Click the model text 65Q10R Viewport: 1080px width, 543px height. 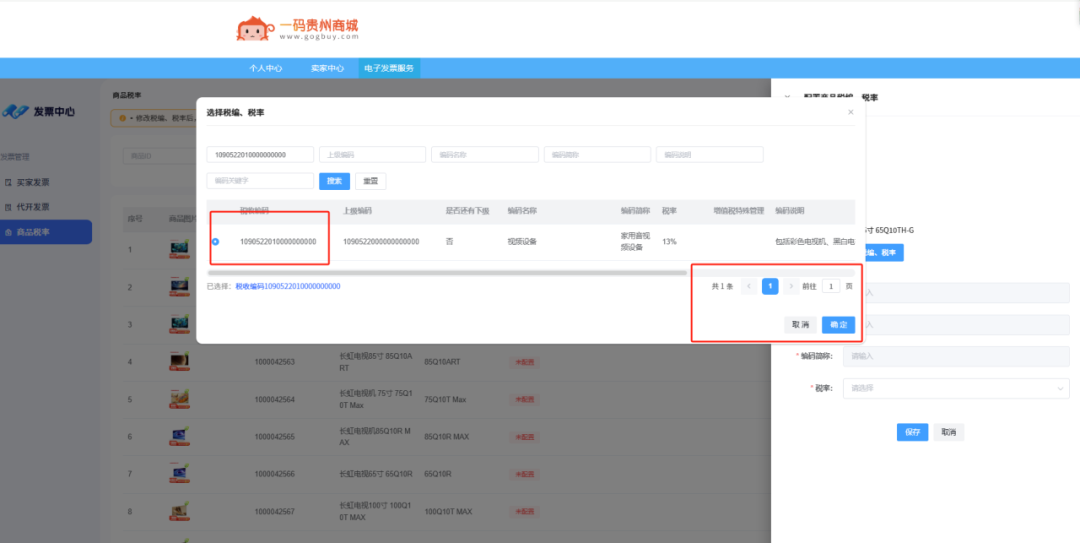(x=436, y=474)
